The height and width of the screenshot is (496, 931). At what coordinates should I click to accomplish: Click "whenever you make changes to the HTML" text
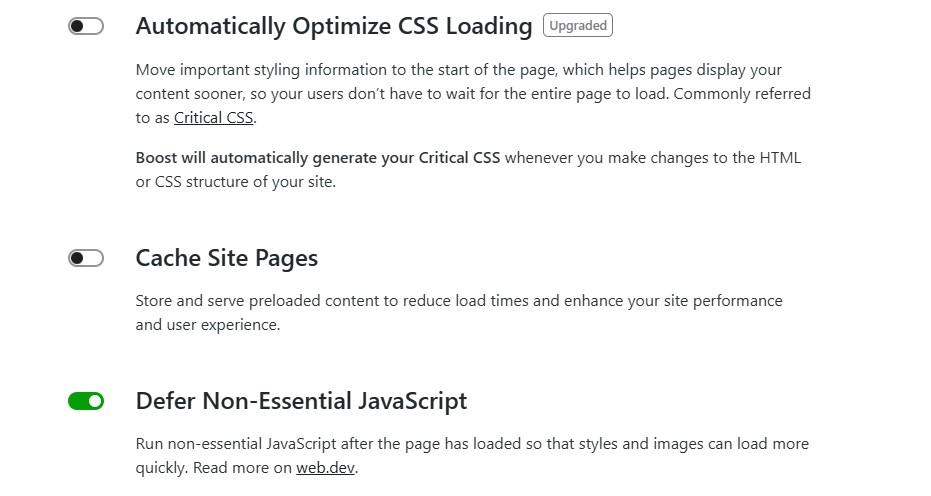pos(653,158)
